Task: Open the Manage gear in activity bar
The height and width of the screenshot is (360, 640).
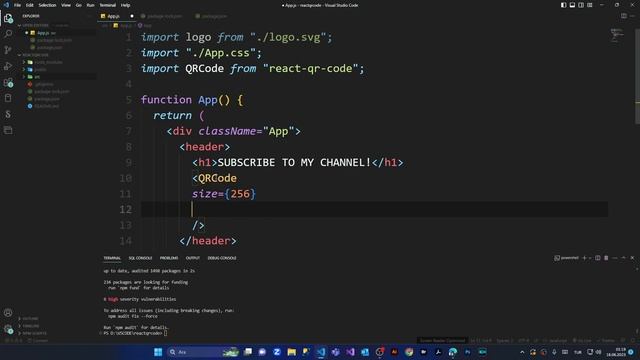Action: point(8,329)
